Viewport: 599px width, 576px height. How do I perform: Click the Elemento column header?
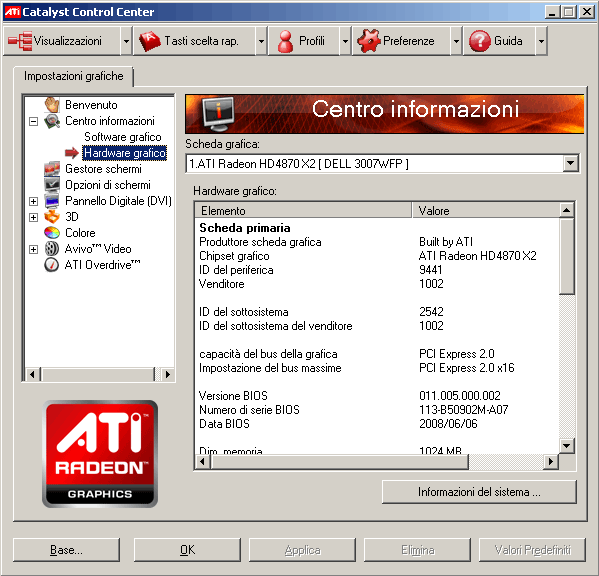tap(303, 210)
